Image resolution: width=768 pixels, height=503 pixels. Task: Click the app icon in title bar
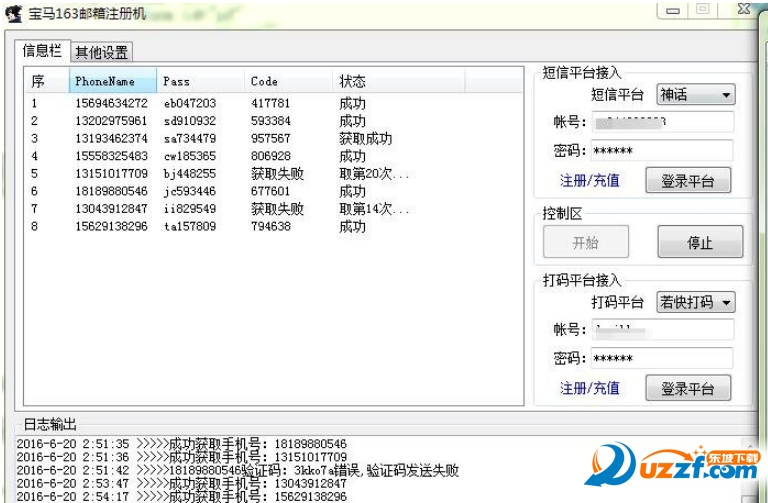[13, 13]
